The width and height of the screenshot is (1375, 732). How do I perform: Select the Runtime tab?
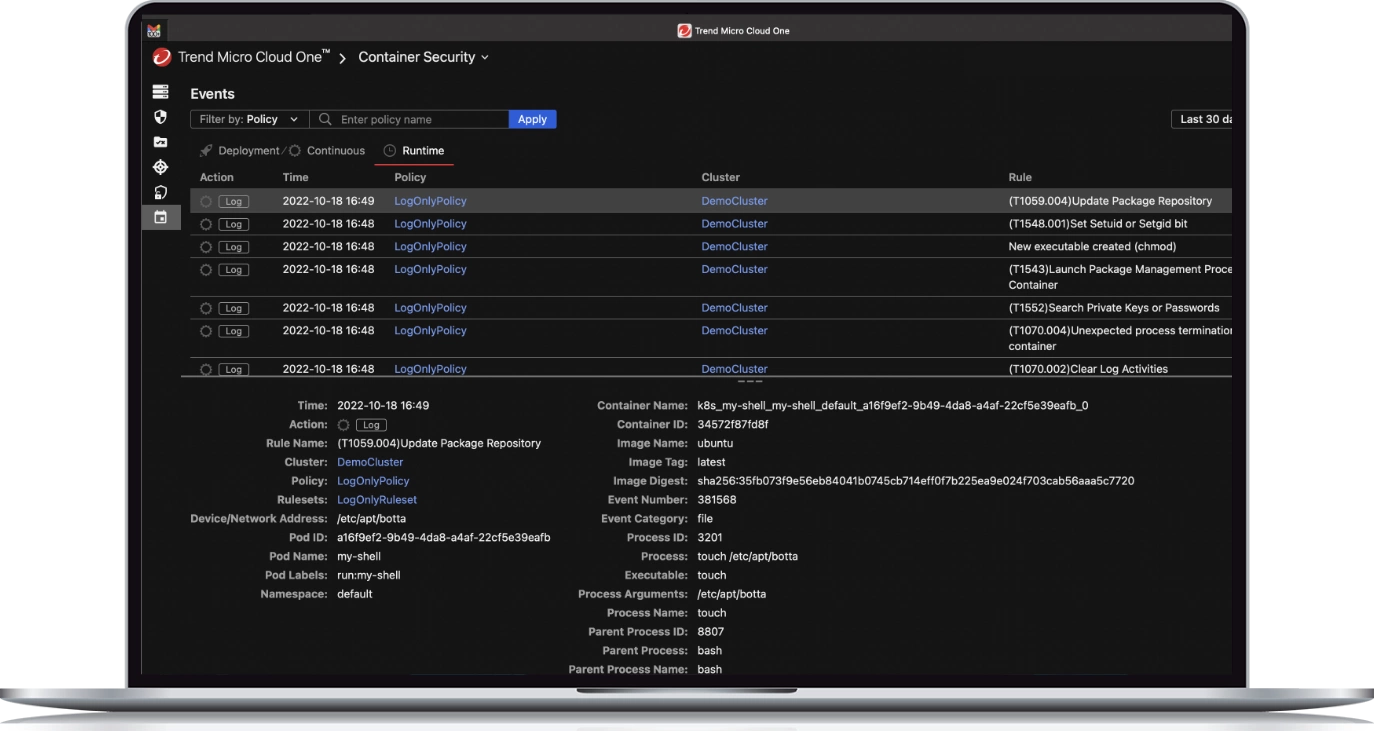pyautogui.click(x=414, y=151)
